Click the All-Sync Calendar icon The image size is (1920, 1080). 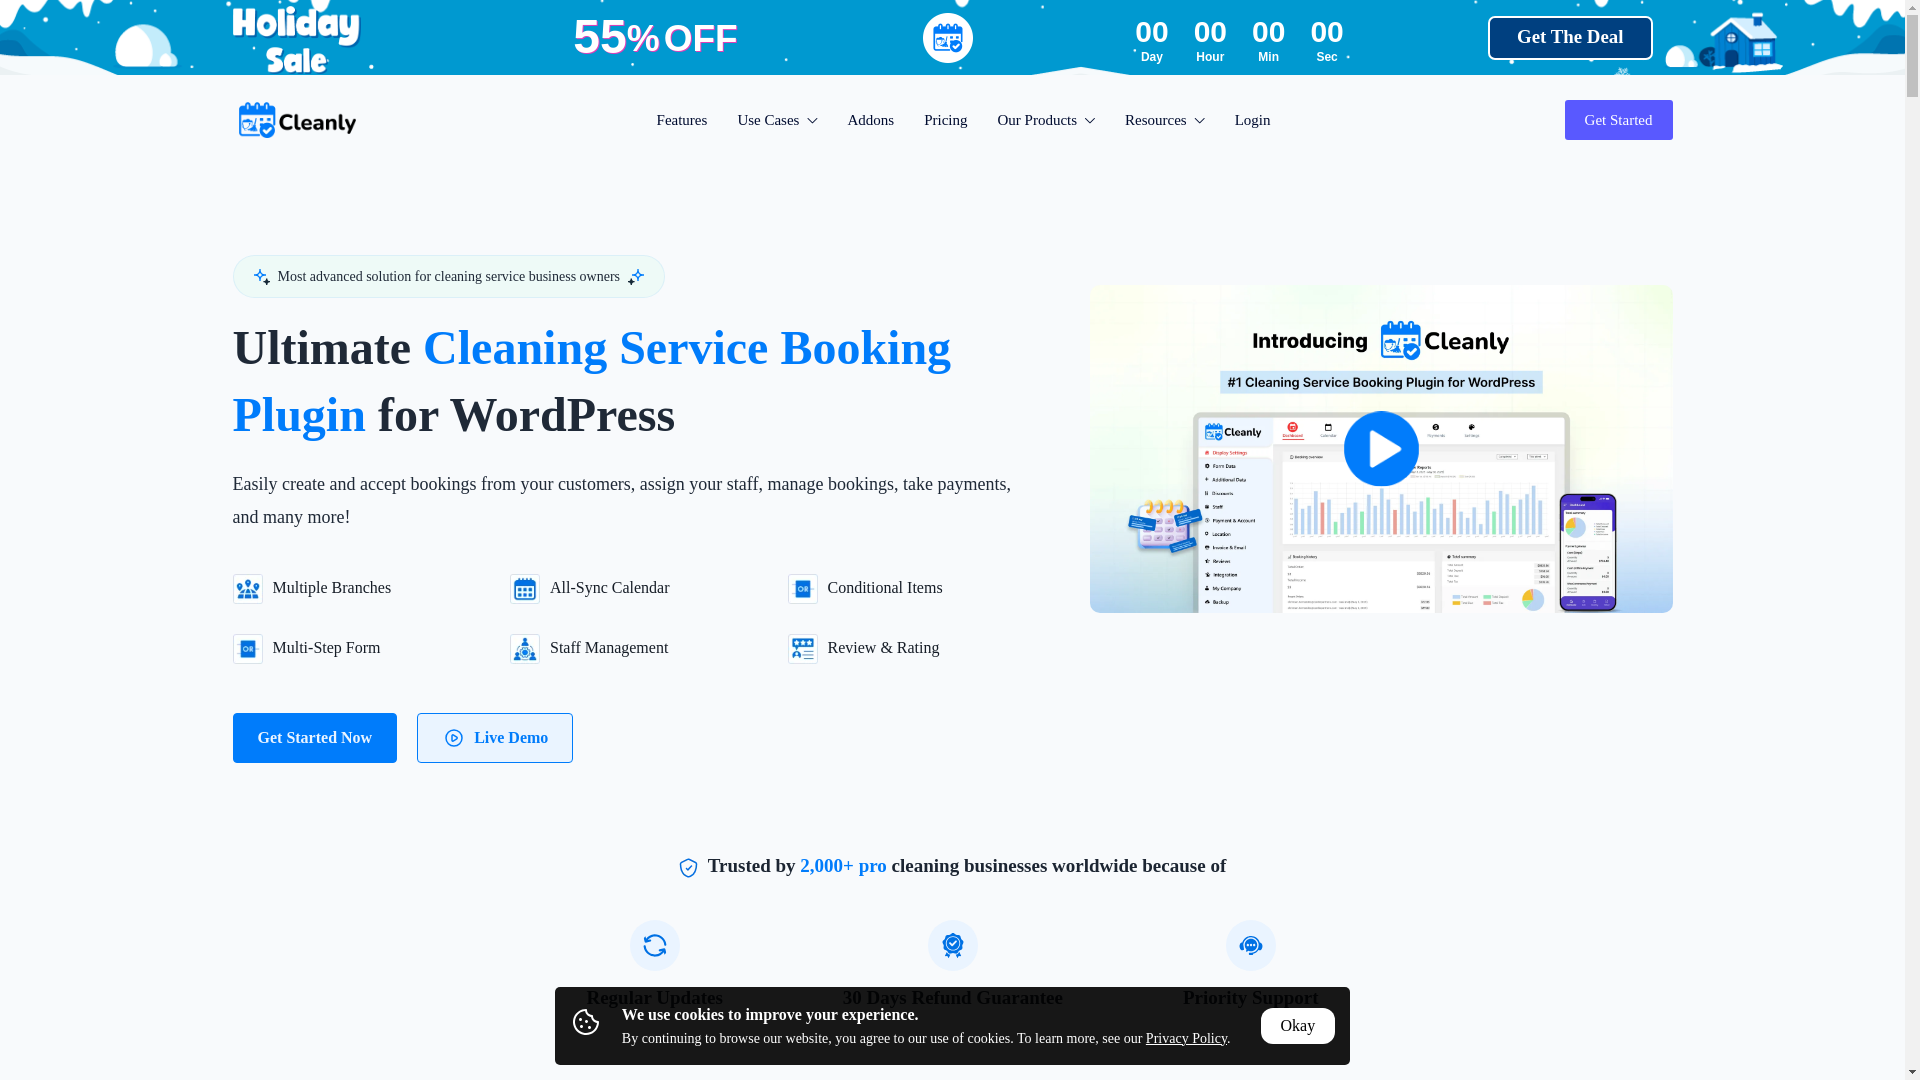525,589
